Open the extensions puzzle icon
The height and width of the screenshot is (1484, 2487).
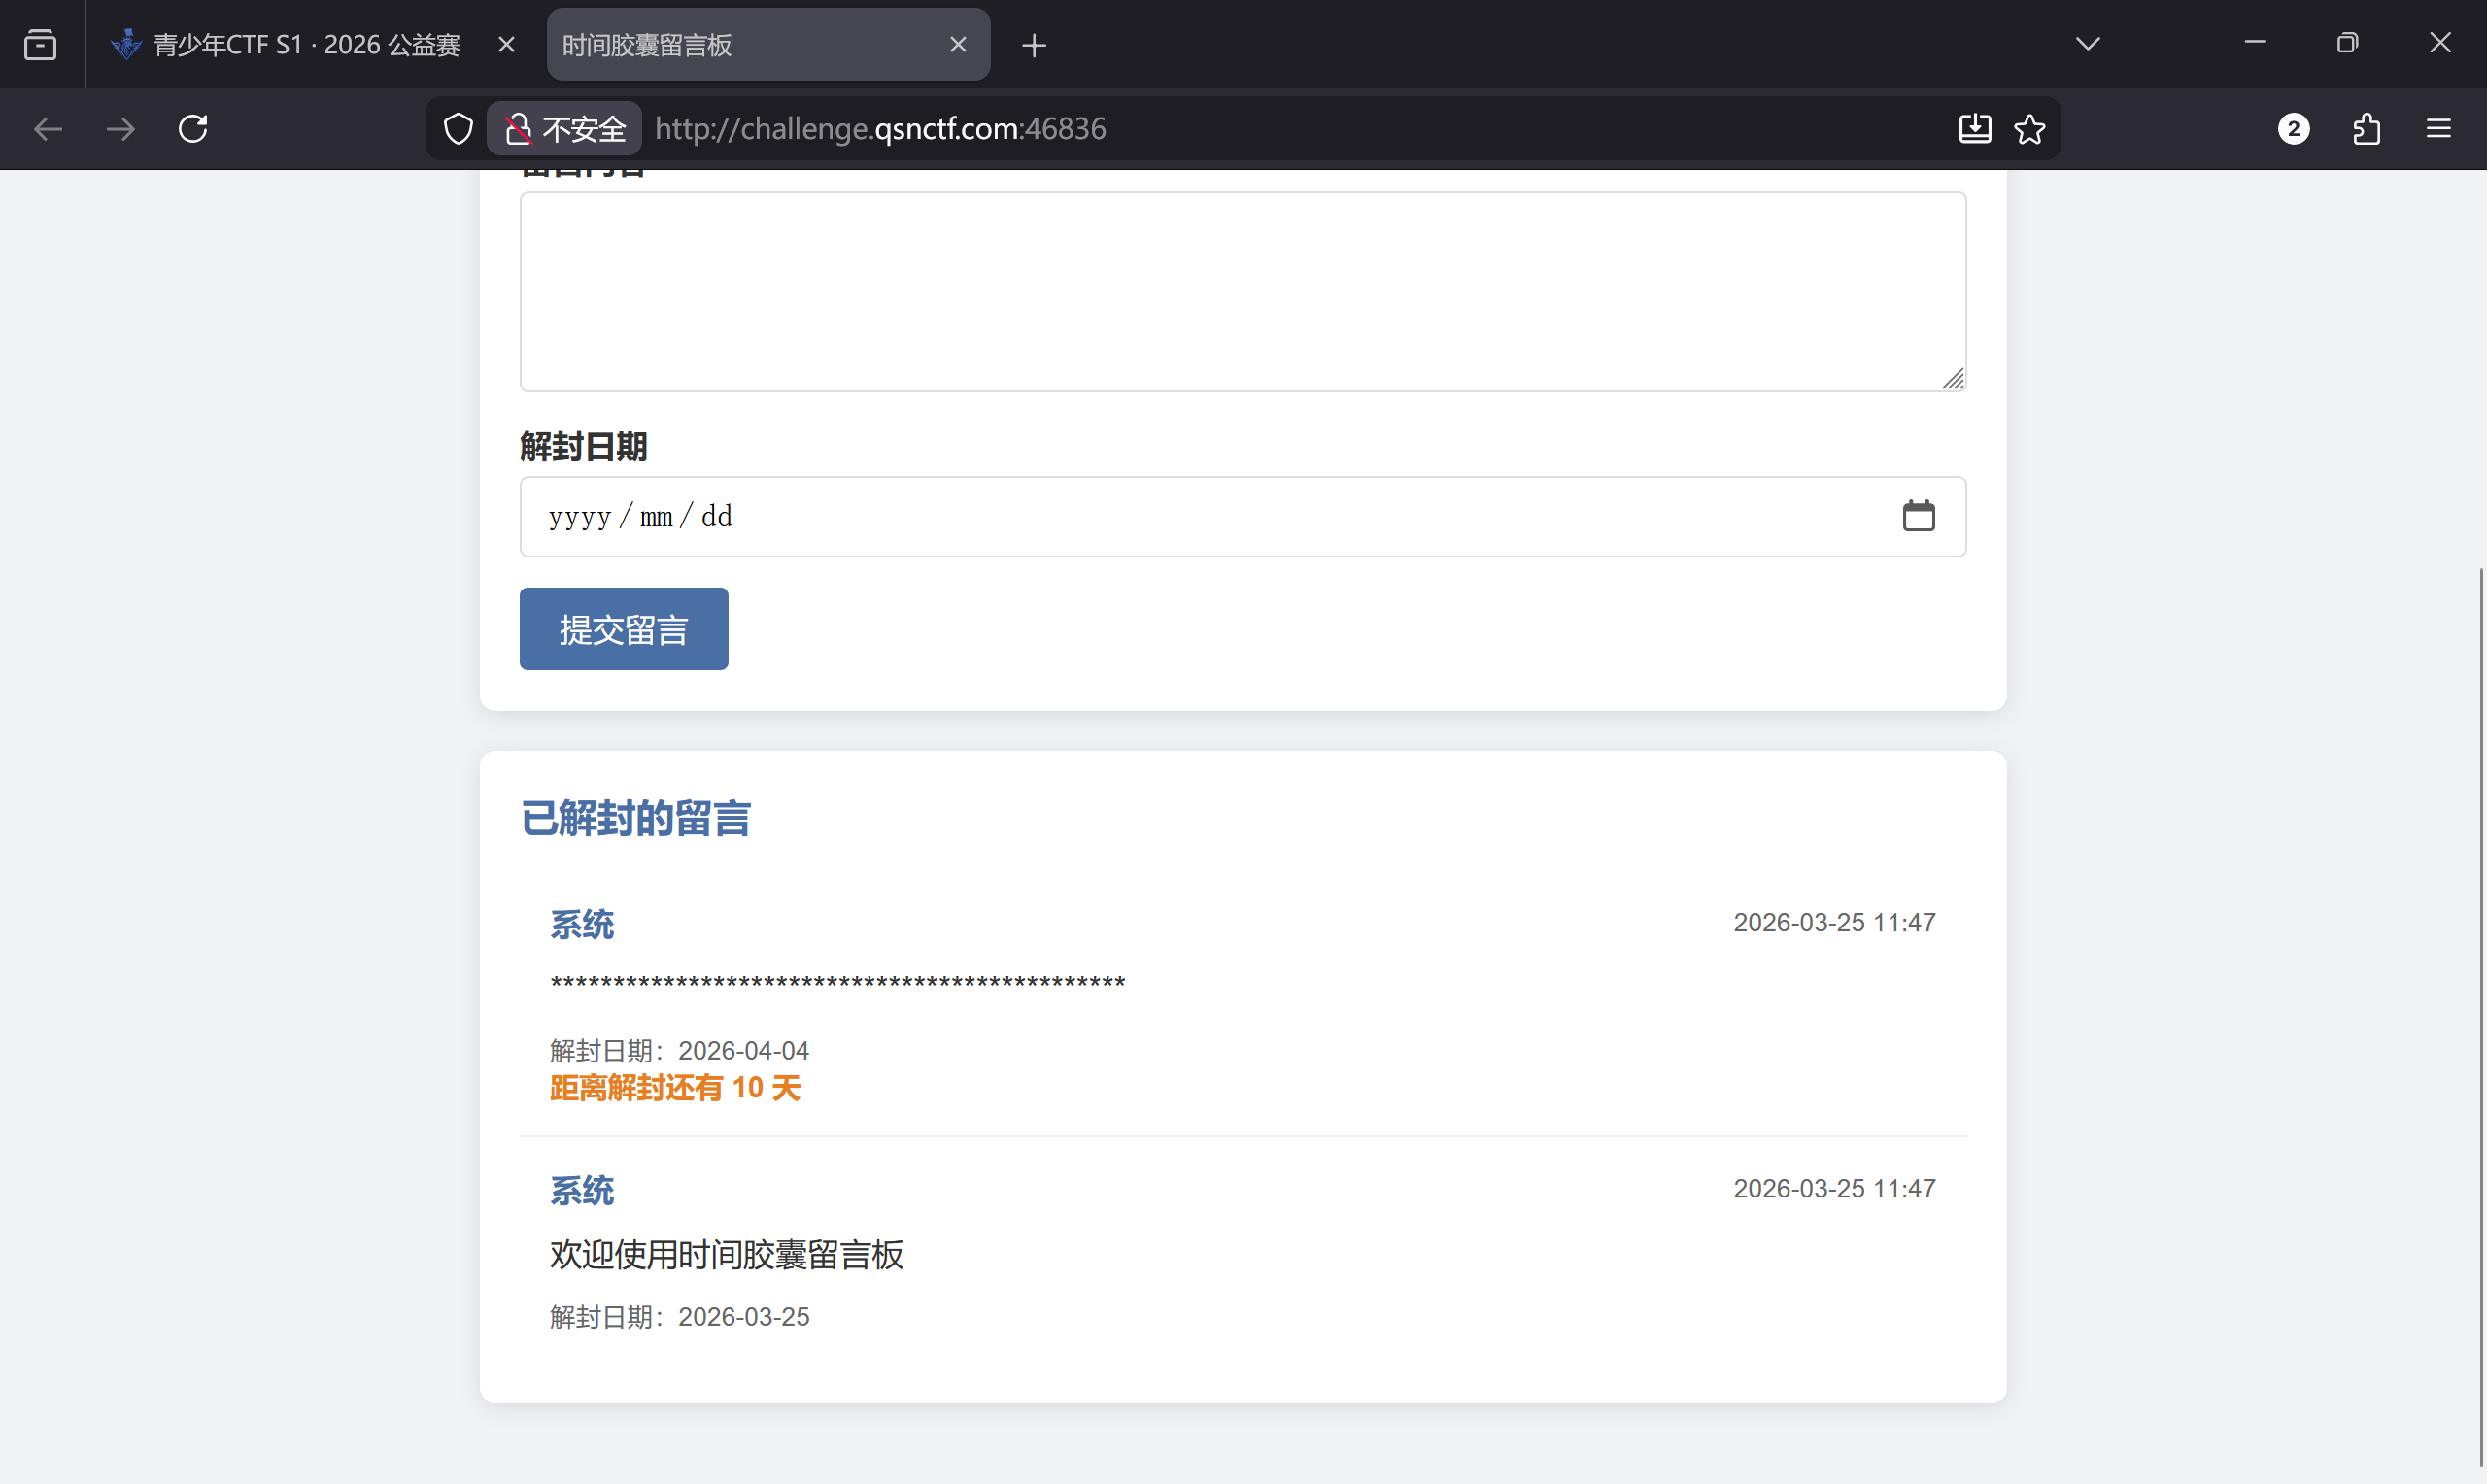(2366, 129)
